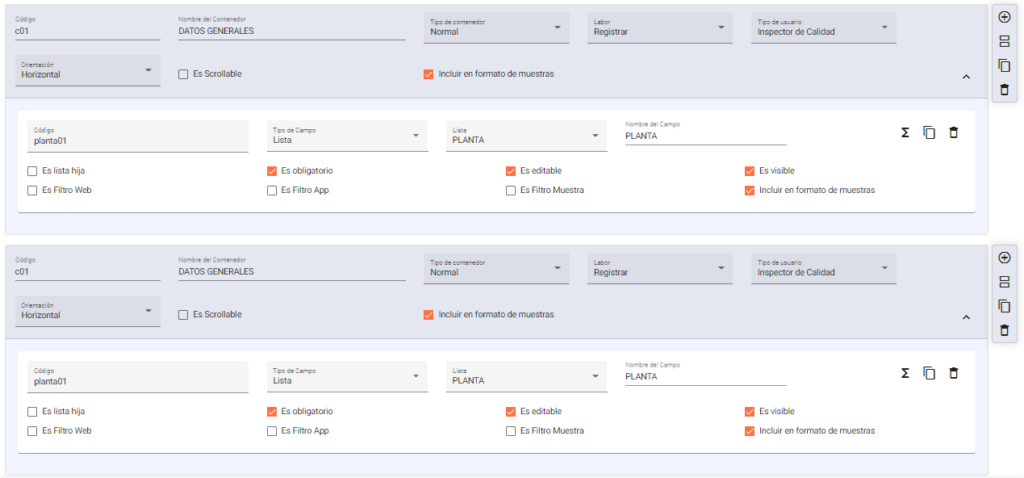
Task: Enable Es Scrollable in the top container
Action: [183, 74]
